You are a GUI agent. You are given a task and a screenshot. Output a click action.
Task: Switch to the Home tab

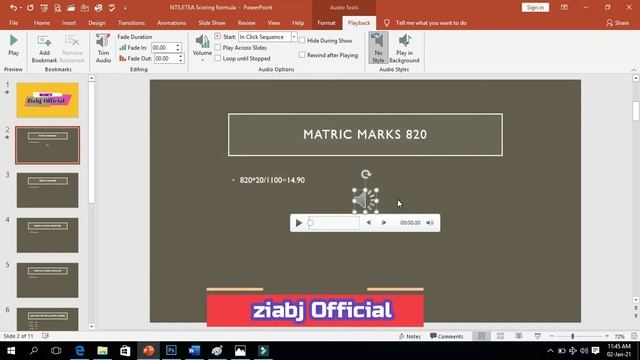click(x=42, y=23)
